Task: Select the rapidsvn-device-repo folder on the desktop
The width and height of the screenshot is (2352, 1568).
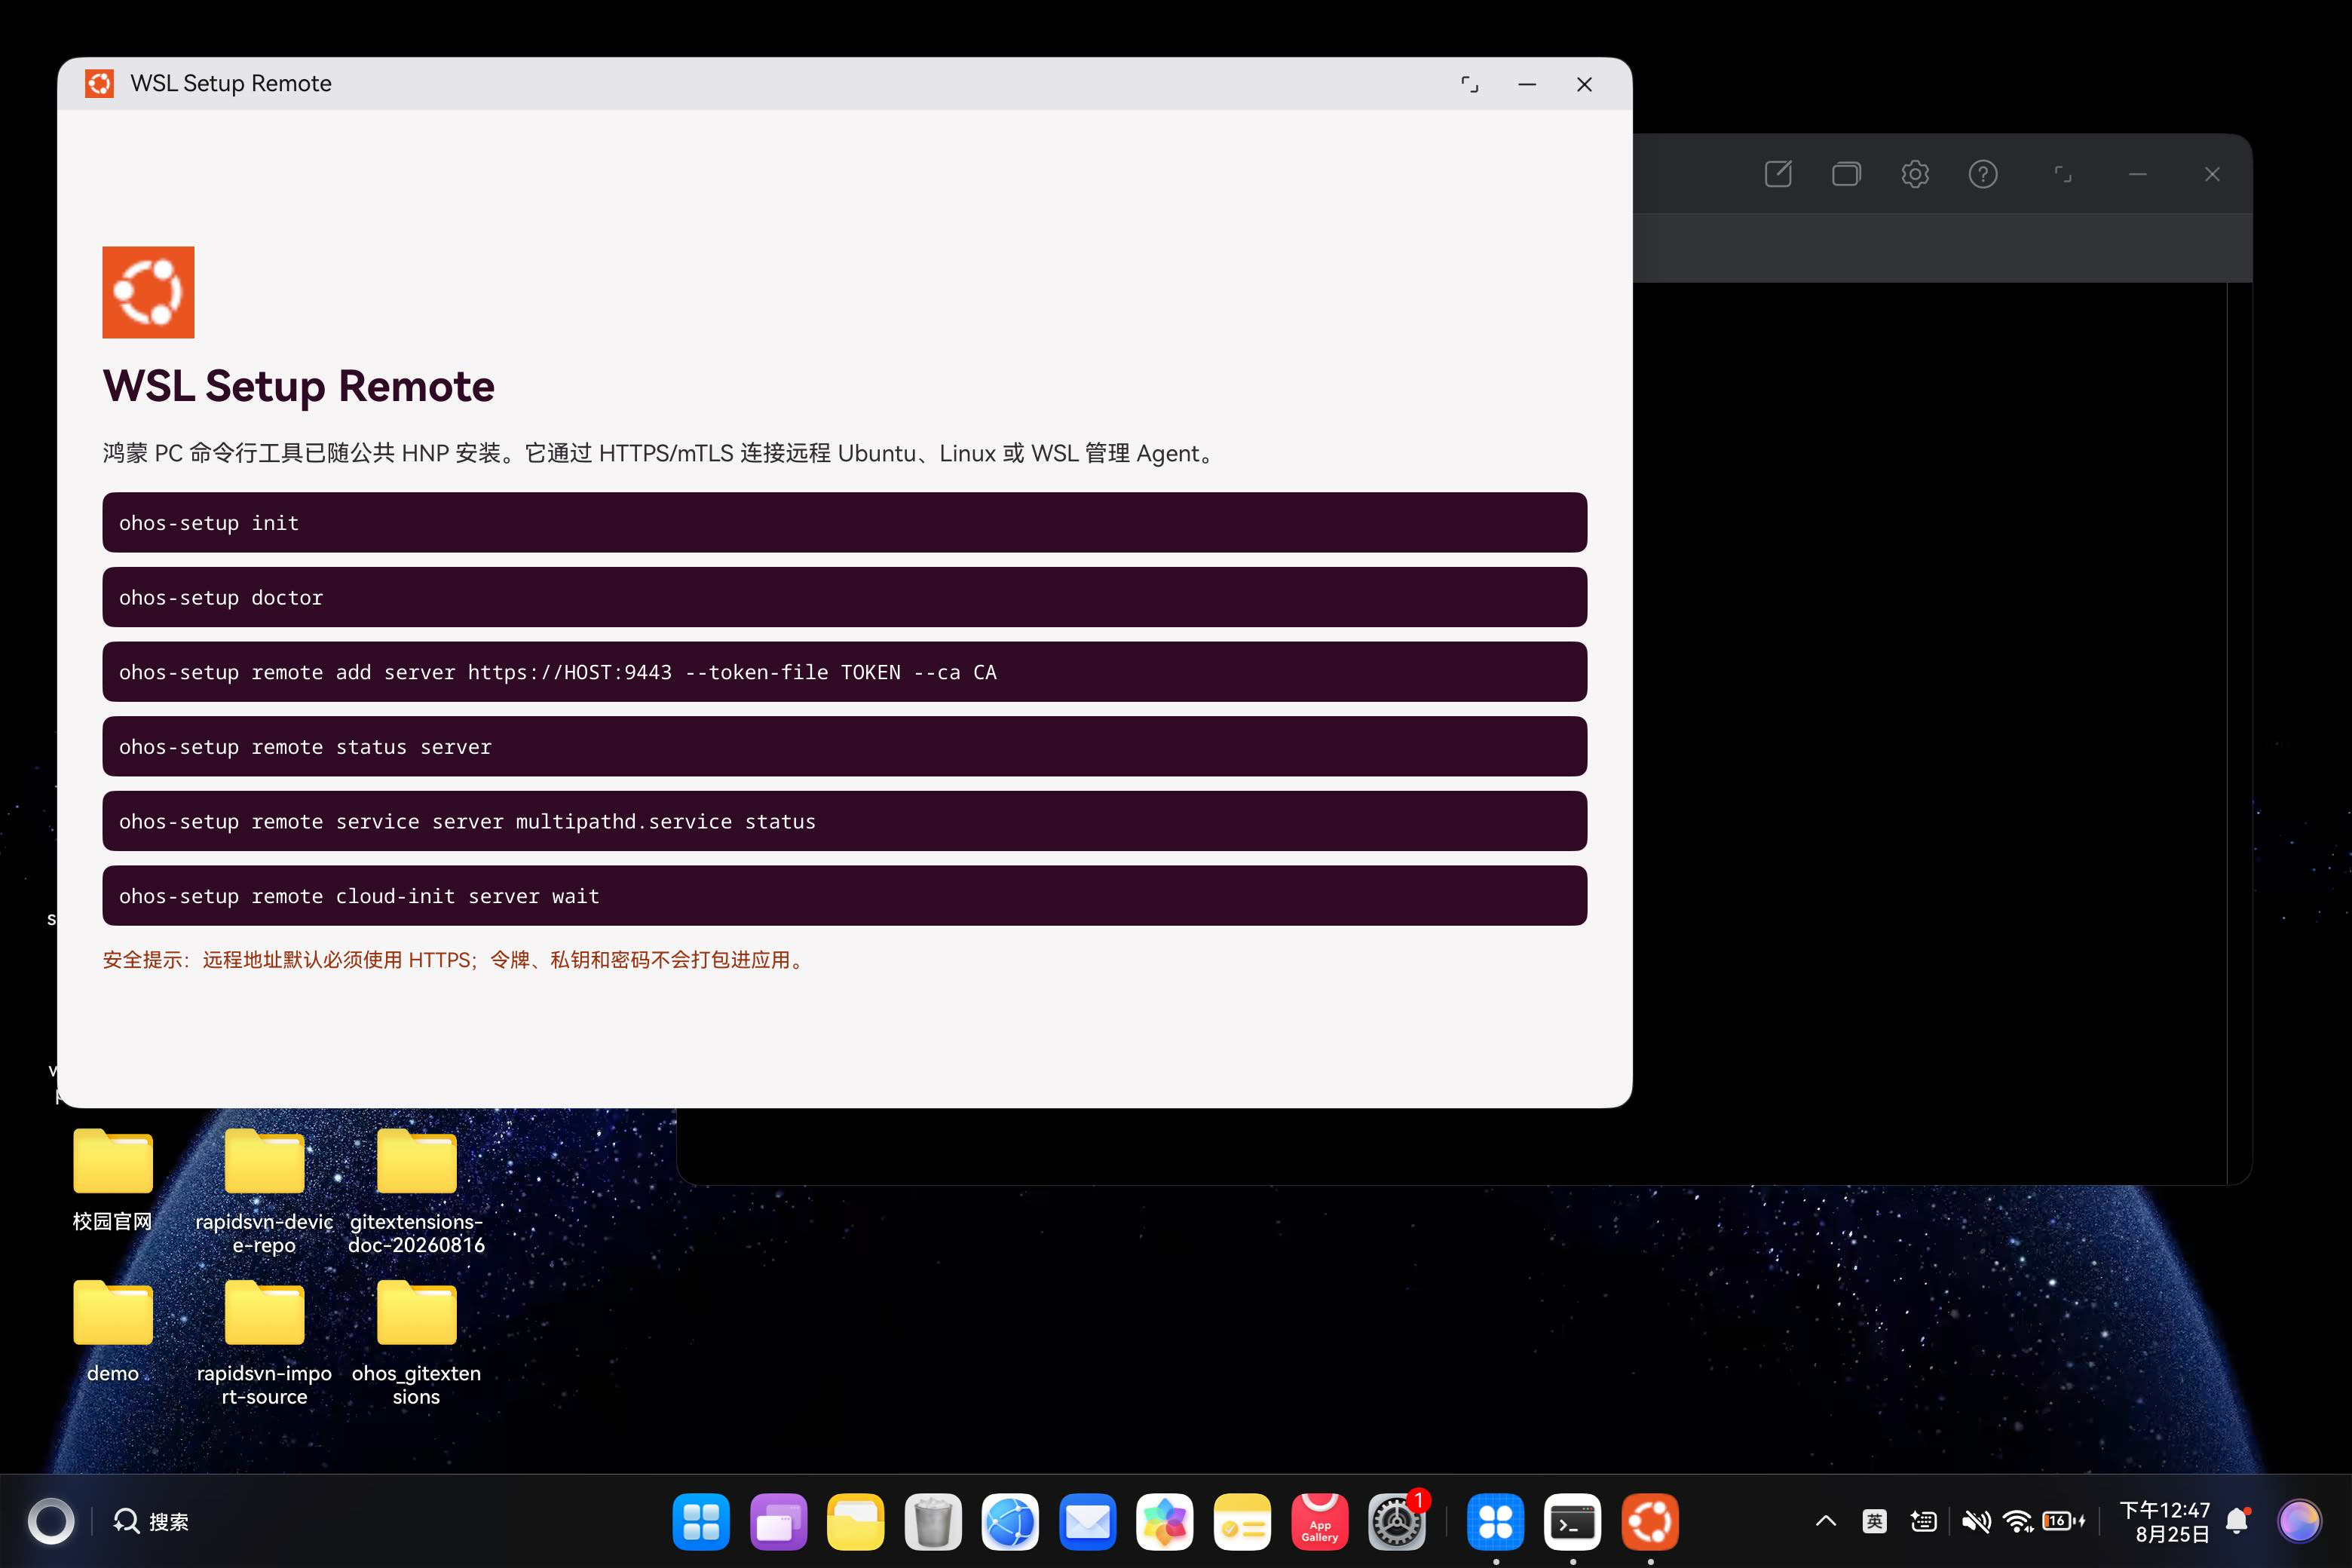Action: (264, 1192)
